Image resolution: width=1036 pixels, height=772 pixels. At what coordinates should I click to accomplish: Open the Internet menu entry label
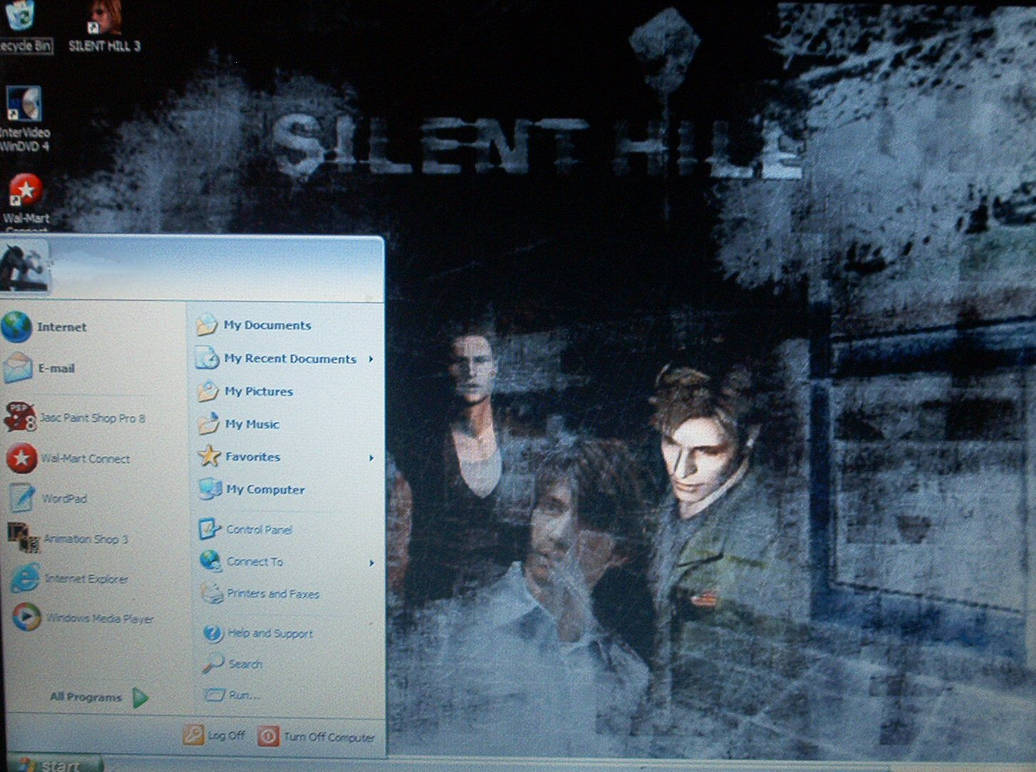point(62,327)
